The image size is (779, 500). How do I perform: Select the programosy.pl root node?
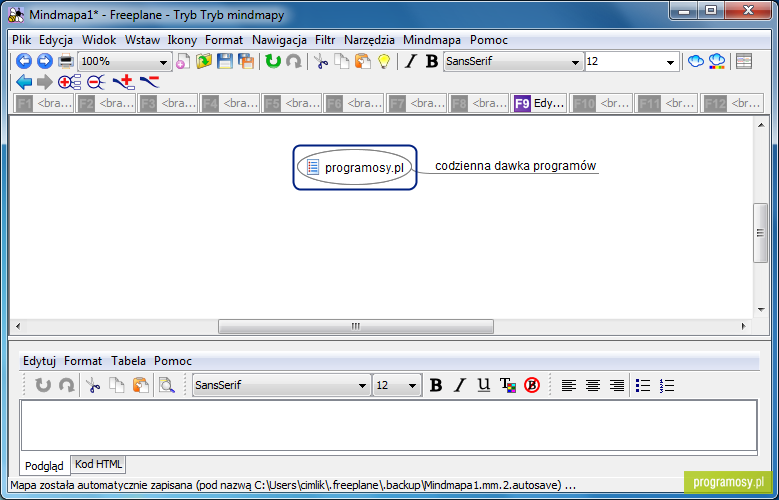pyautogui.click(x=355, y=167)
